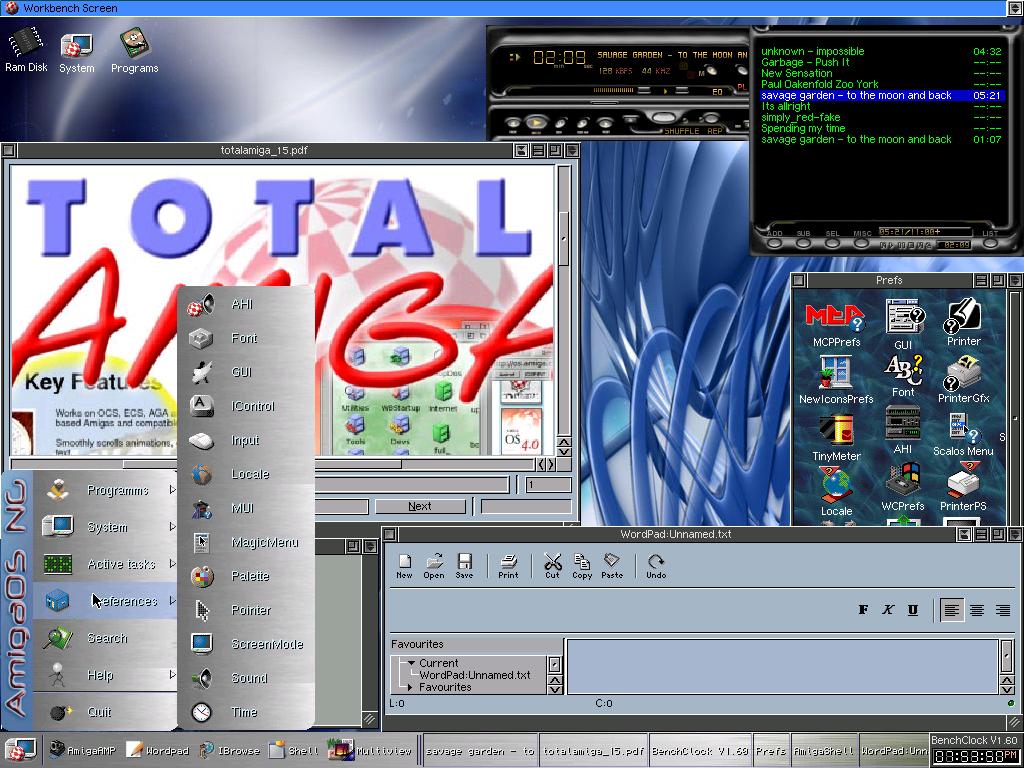The width and height of the screenshot is (1024, 768).
Task: Play track with AmigaAMP play button
Action: pyautogui.click(x=536, y=122)
